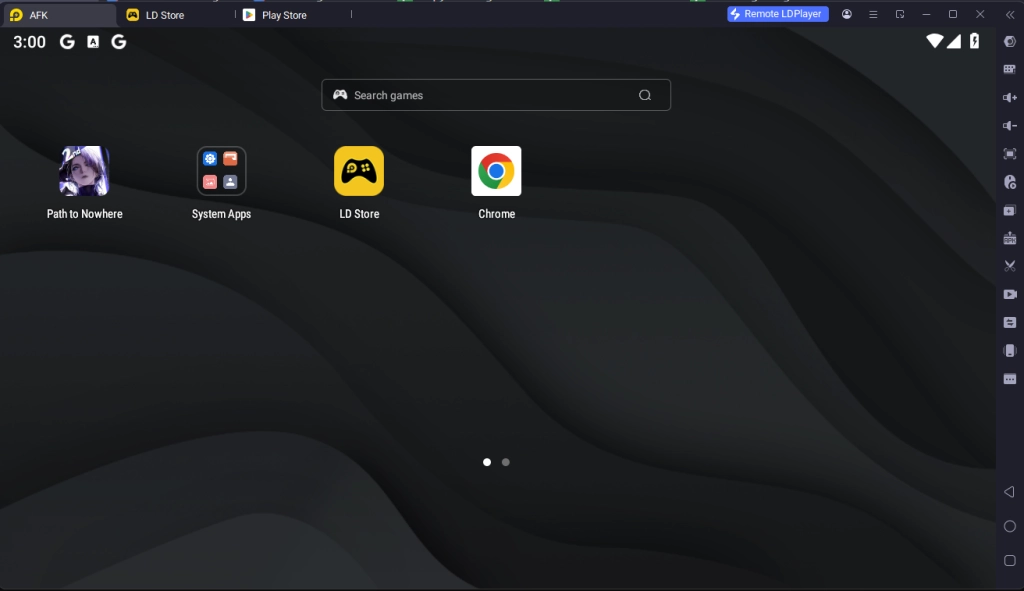Viewport: 1024px width, 591px height.
Task: Toggle fullscreen mode icon
Action: 1010,153
